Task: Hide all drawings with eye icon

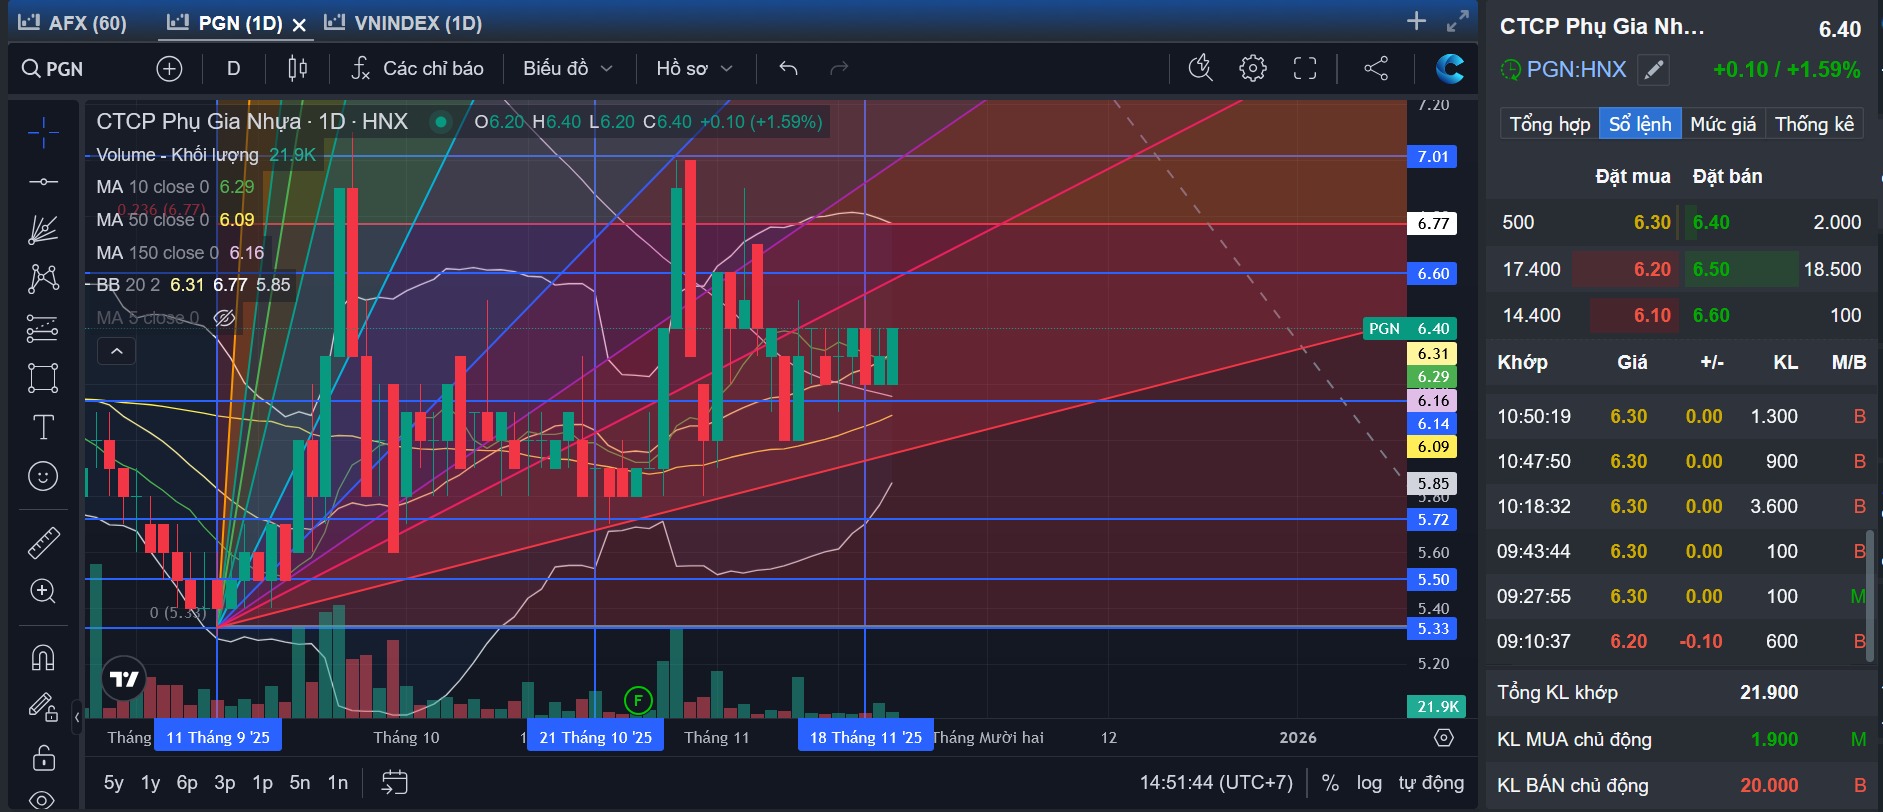Action: click(43, 799)
